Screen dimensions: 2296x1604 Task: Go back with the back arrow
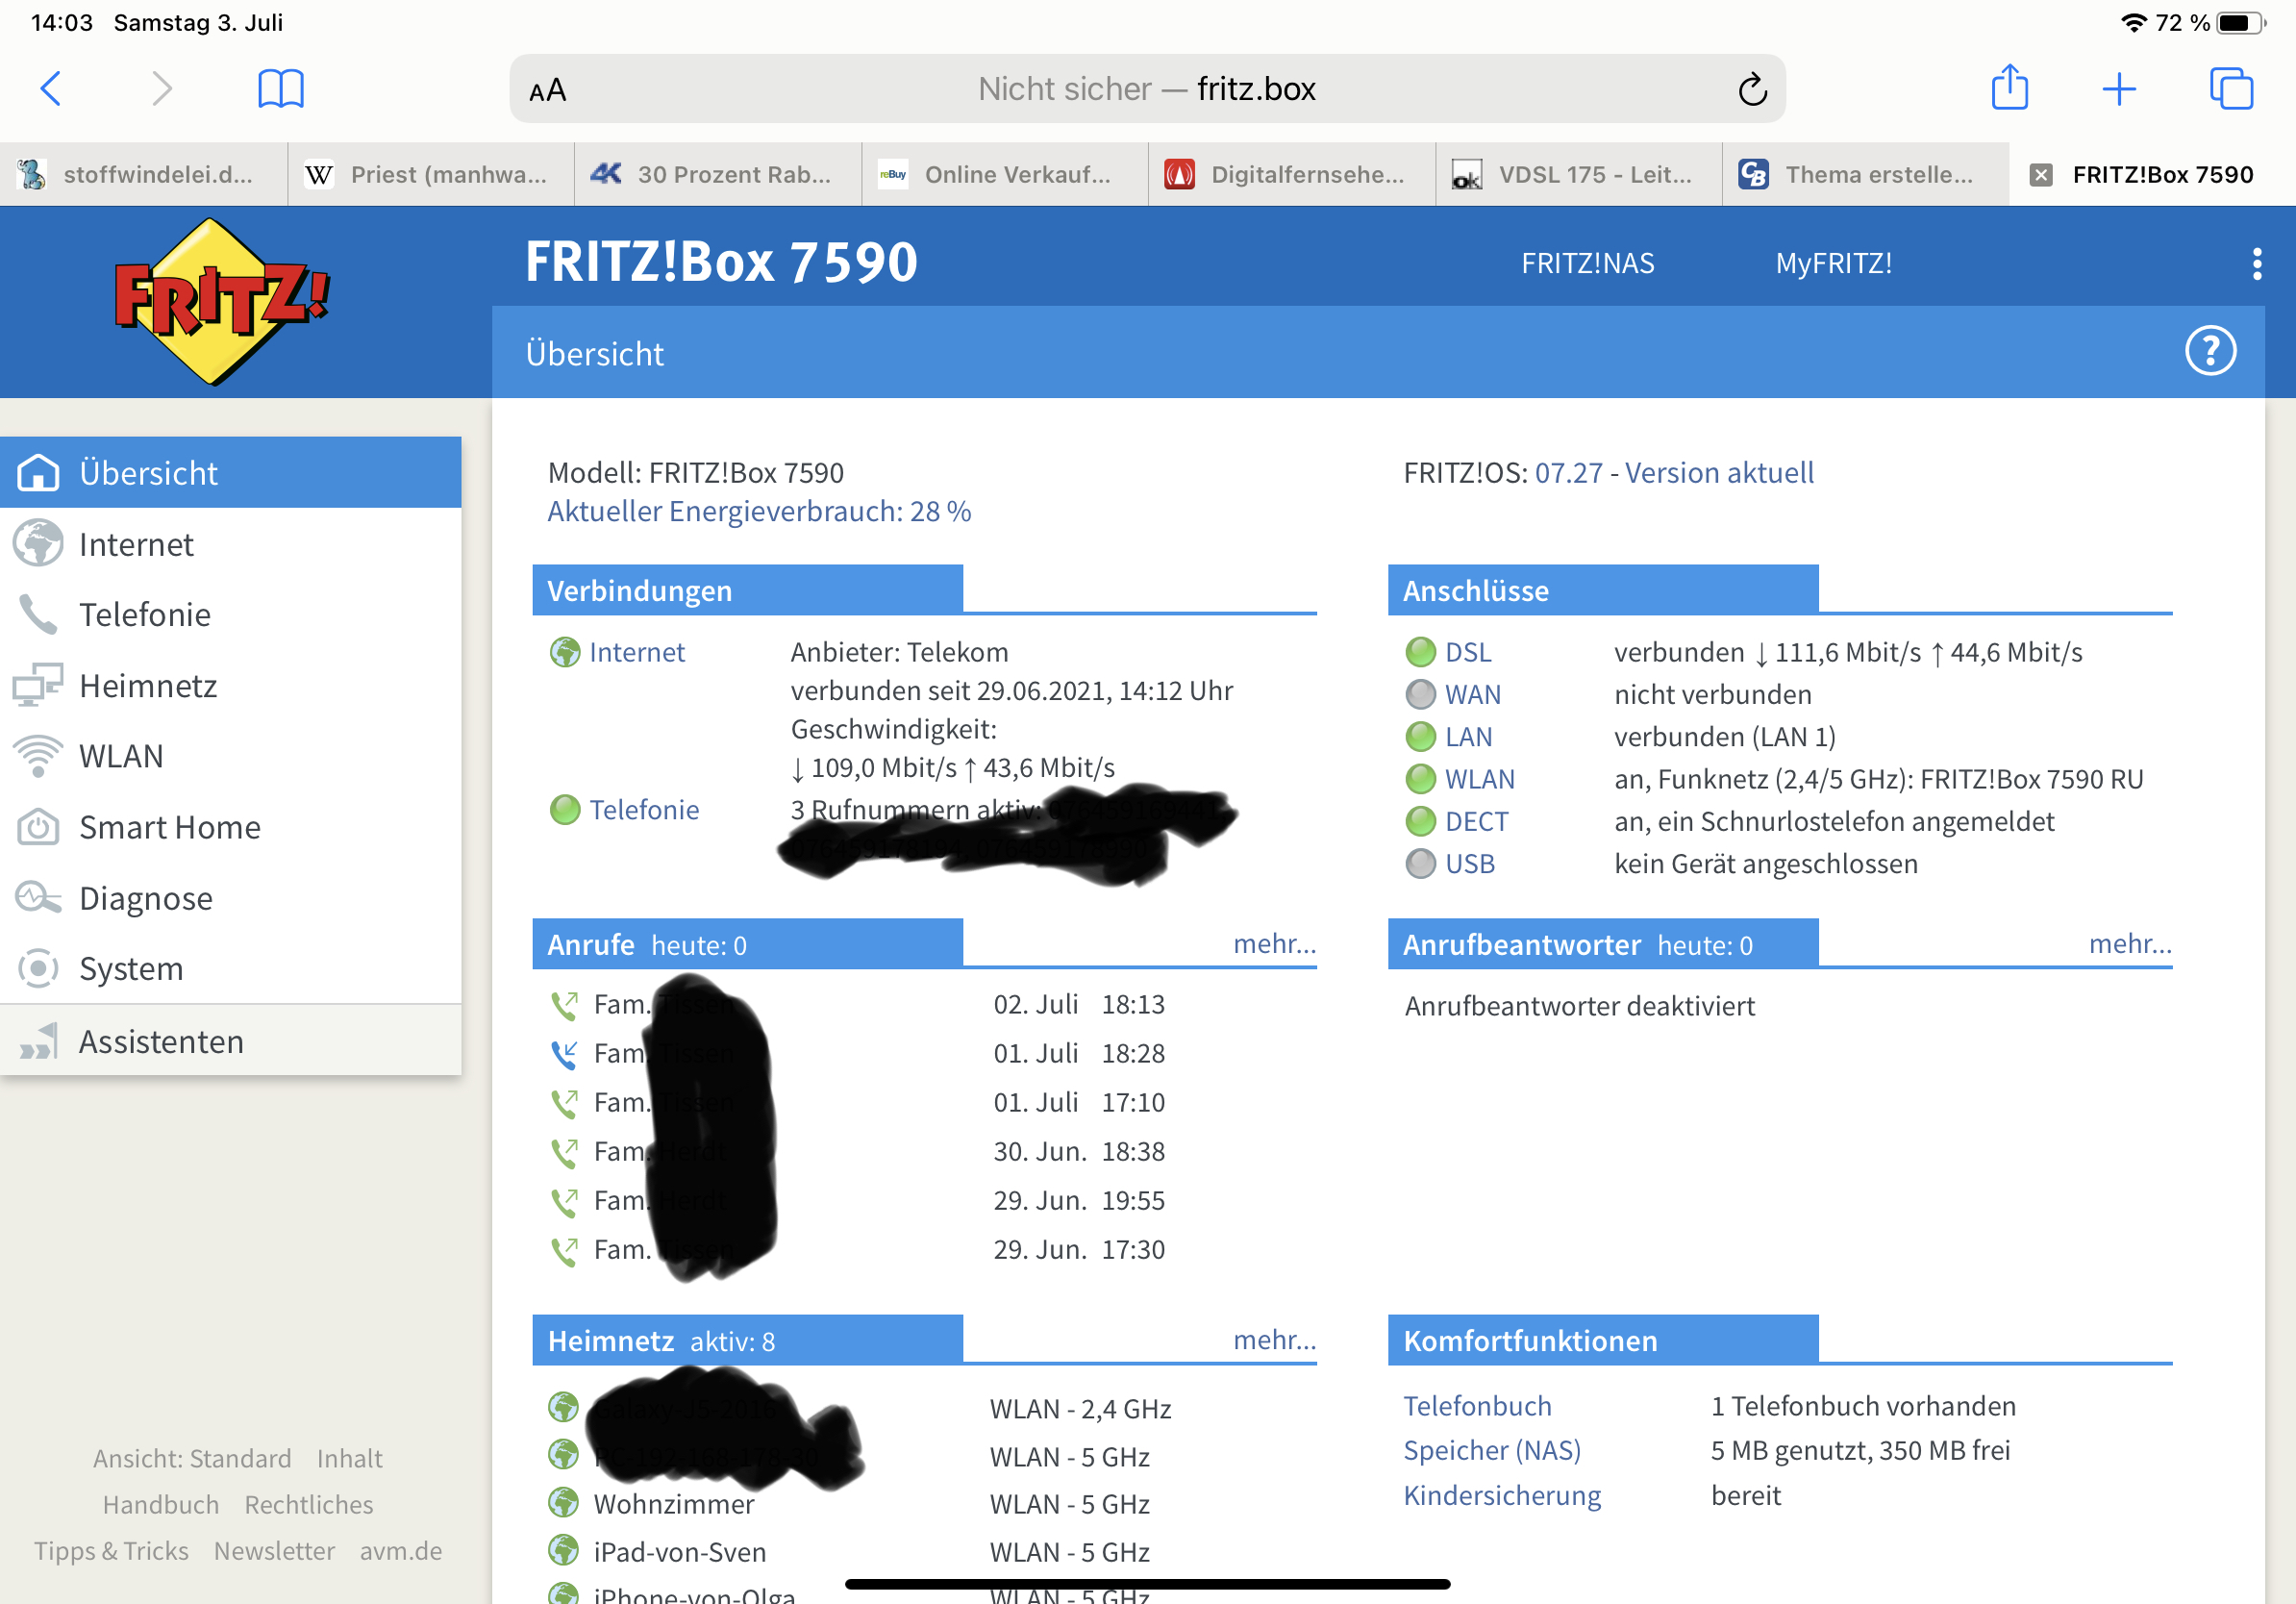51,89
